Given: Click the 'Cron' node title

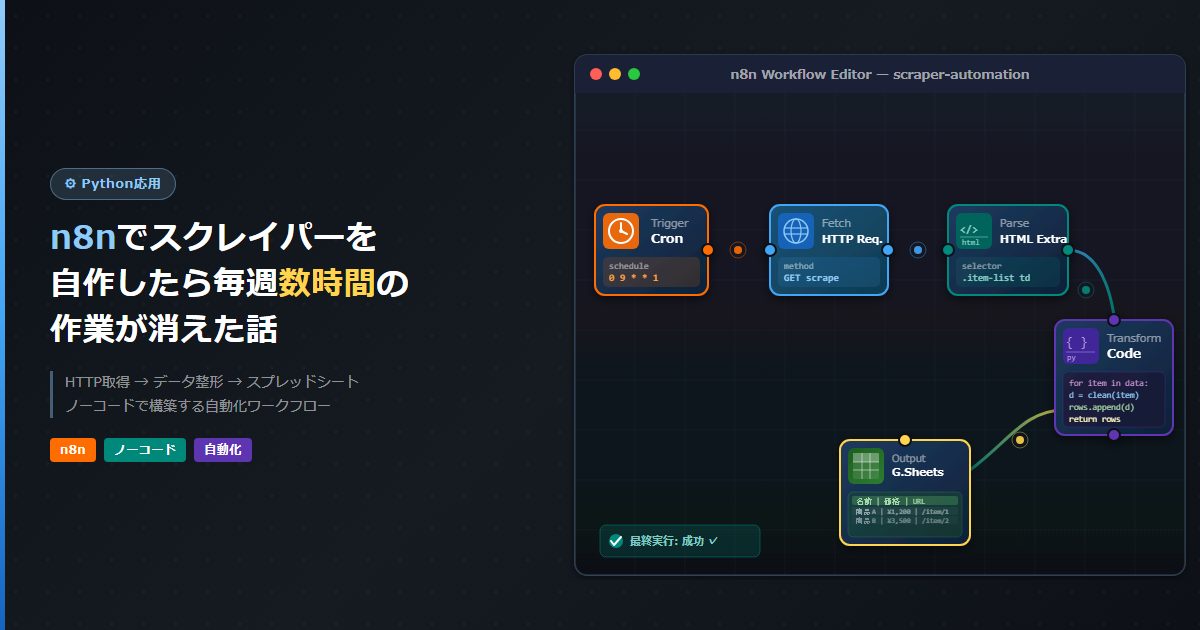Looking at the screenshot, I should [x=667, y=239].
